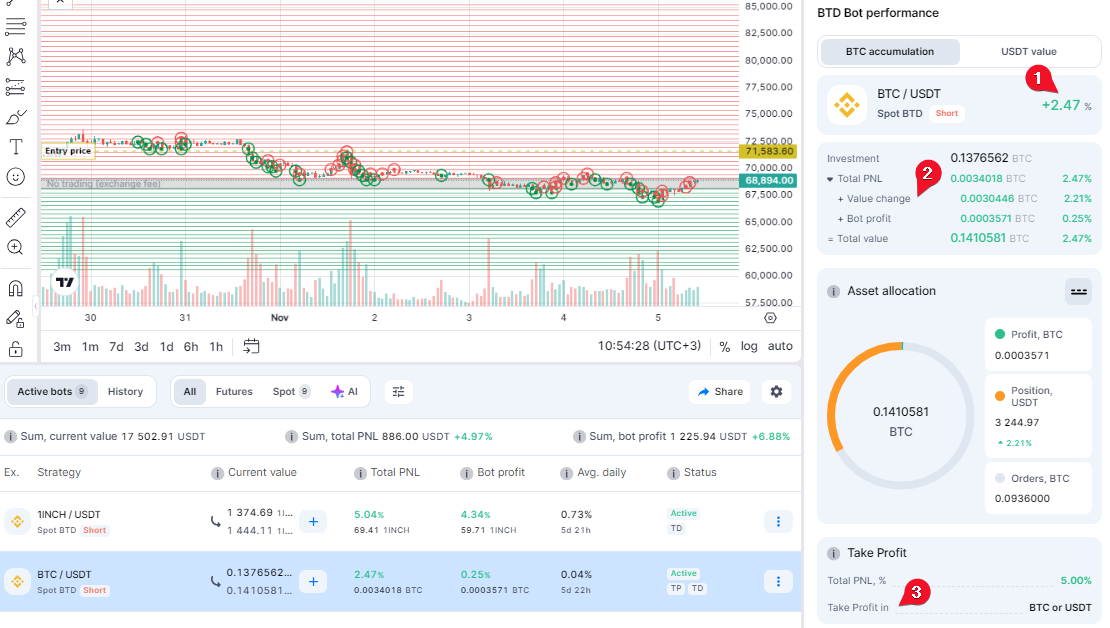Screen dimensions: 1110x628
Task: Click the go-to-date calendar icon
Action: point(251,346)
